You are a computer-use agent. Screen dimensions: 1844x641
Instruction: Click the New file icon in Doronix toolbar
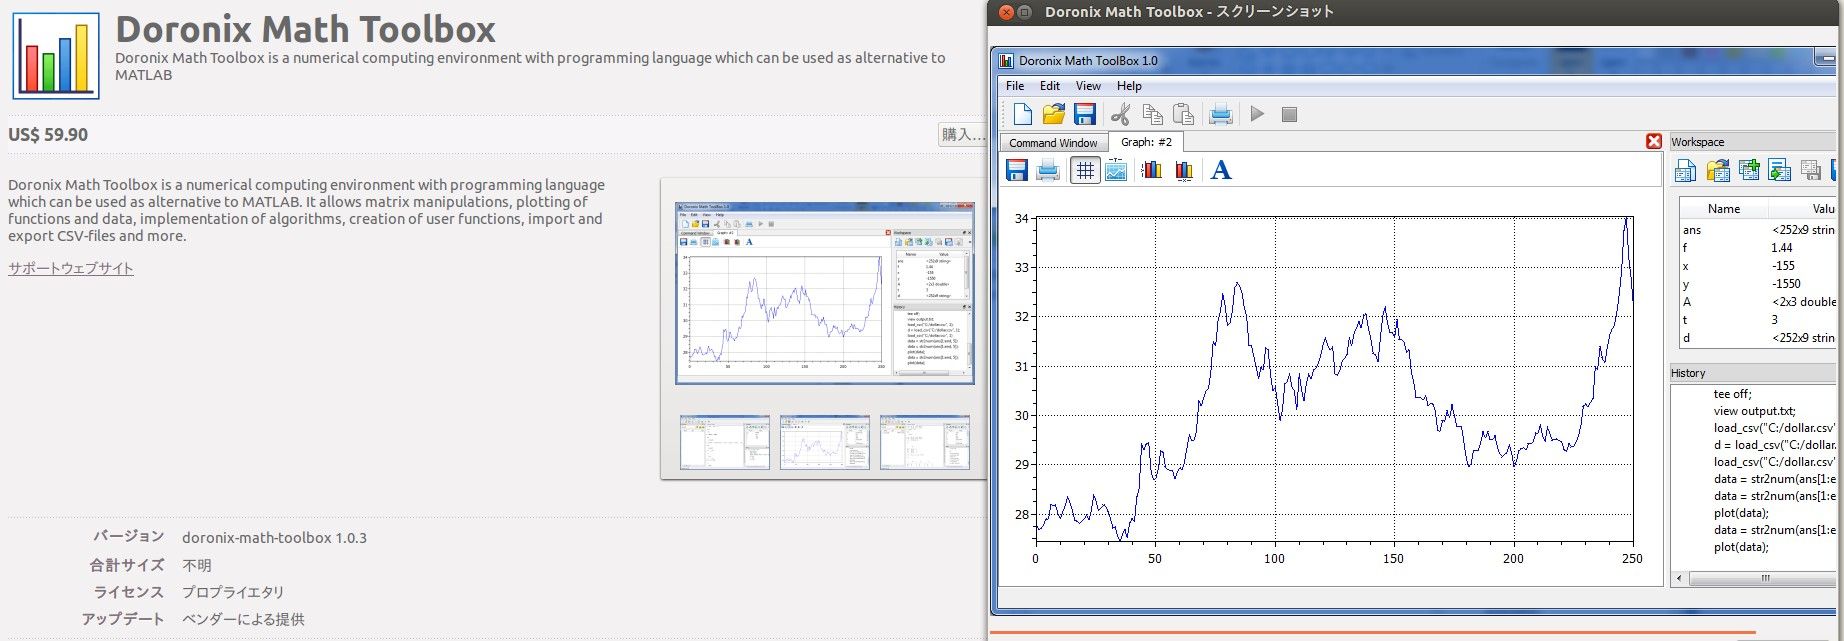[x=1021, y=114]
